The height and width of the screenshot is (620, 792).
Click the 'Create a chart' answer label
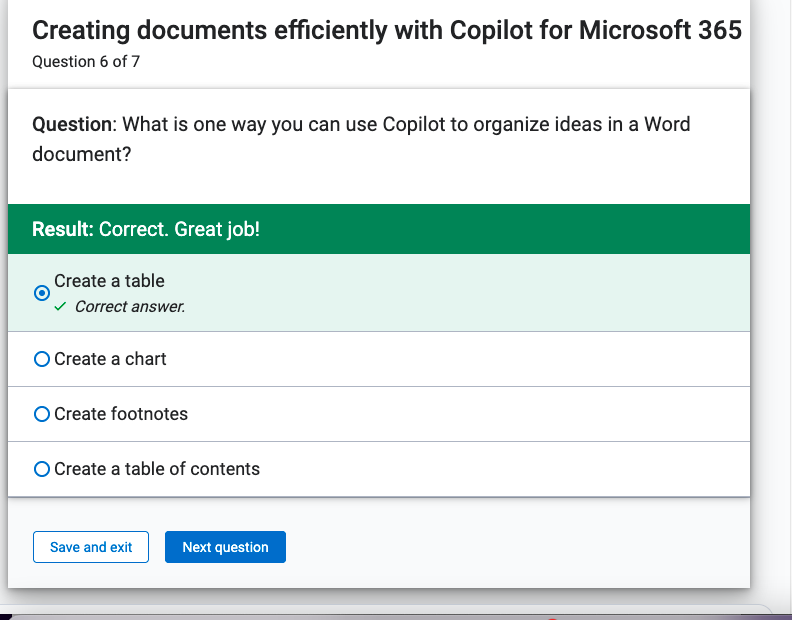click(110, 359)
